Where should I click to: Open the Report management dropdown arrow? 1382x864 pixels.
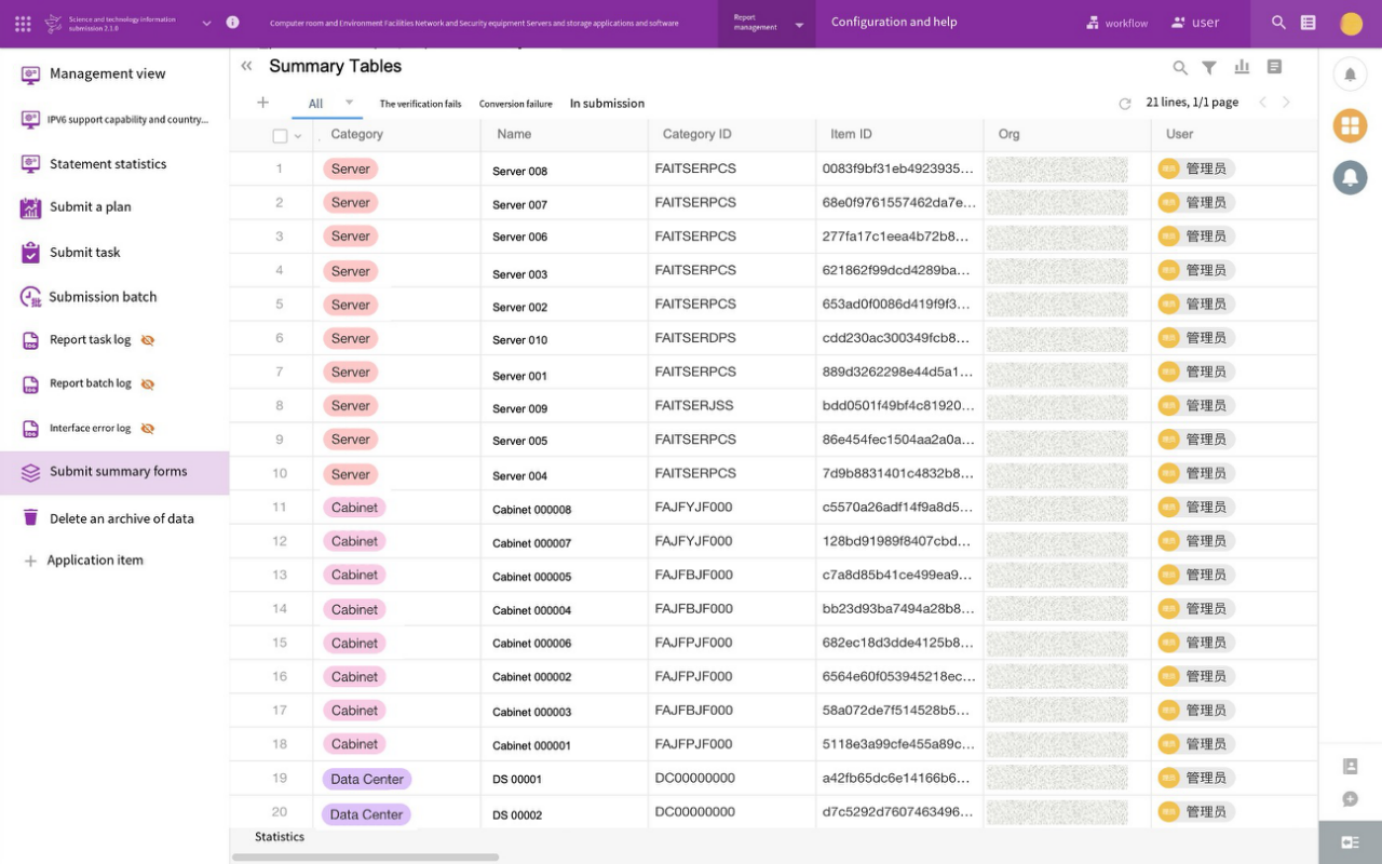799,24
